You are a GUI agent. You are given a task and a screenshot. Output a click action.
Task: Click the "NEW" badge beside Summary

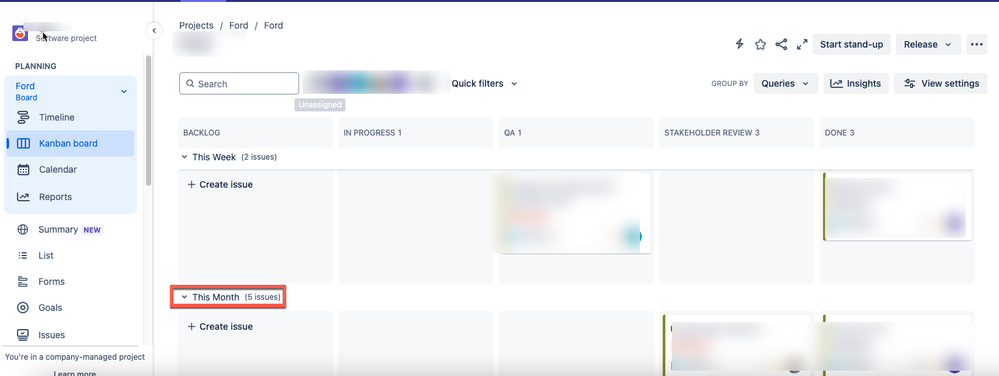(x=92, y=230)
